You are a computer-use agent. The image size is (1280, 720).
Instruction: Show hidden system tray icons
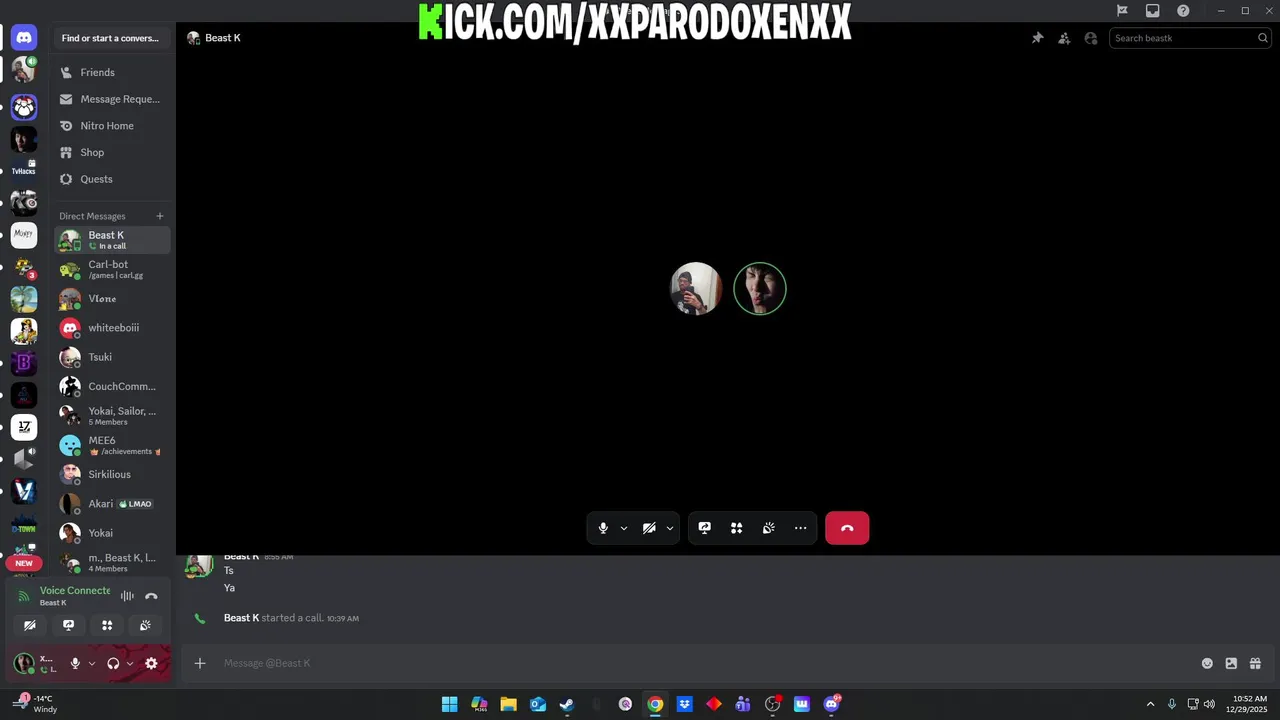point(1150,704)
